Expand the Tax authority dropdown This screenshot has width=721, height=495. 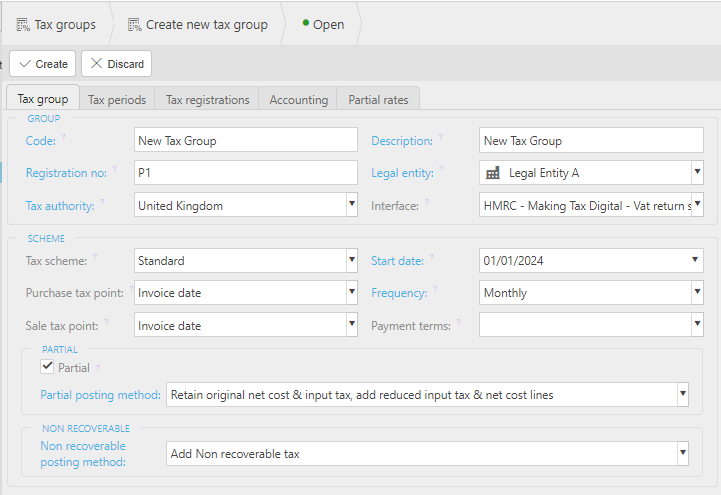coord(351,205)
